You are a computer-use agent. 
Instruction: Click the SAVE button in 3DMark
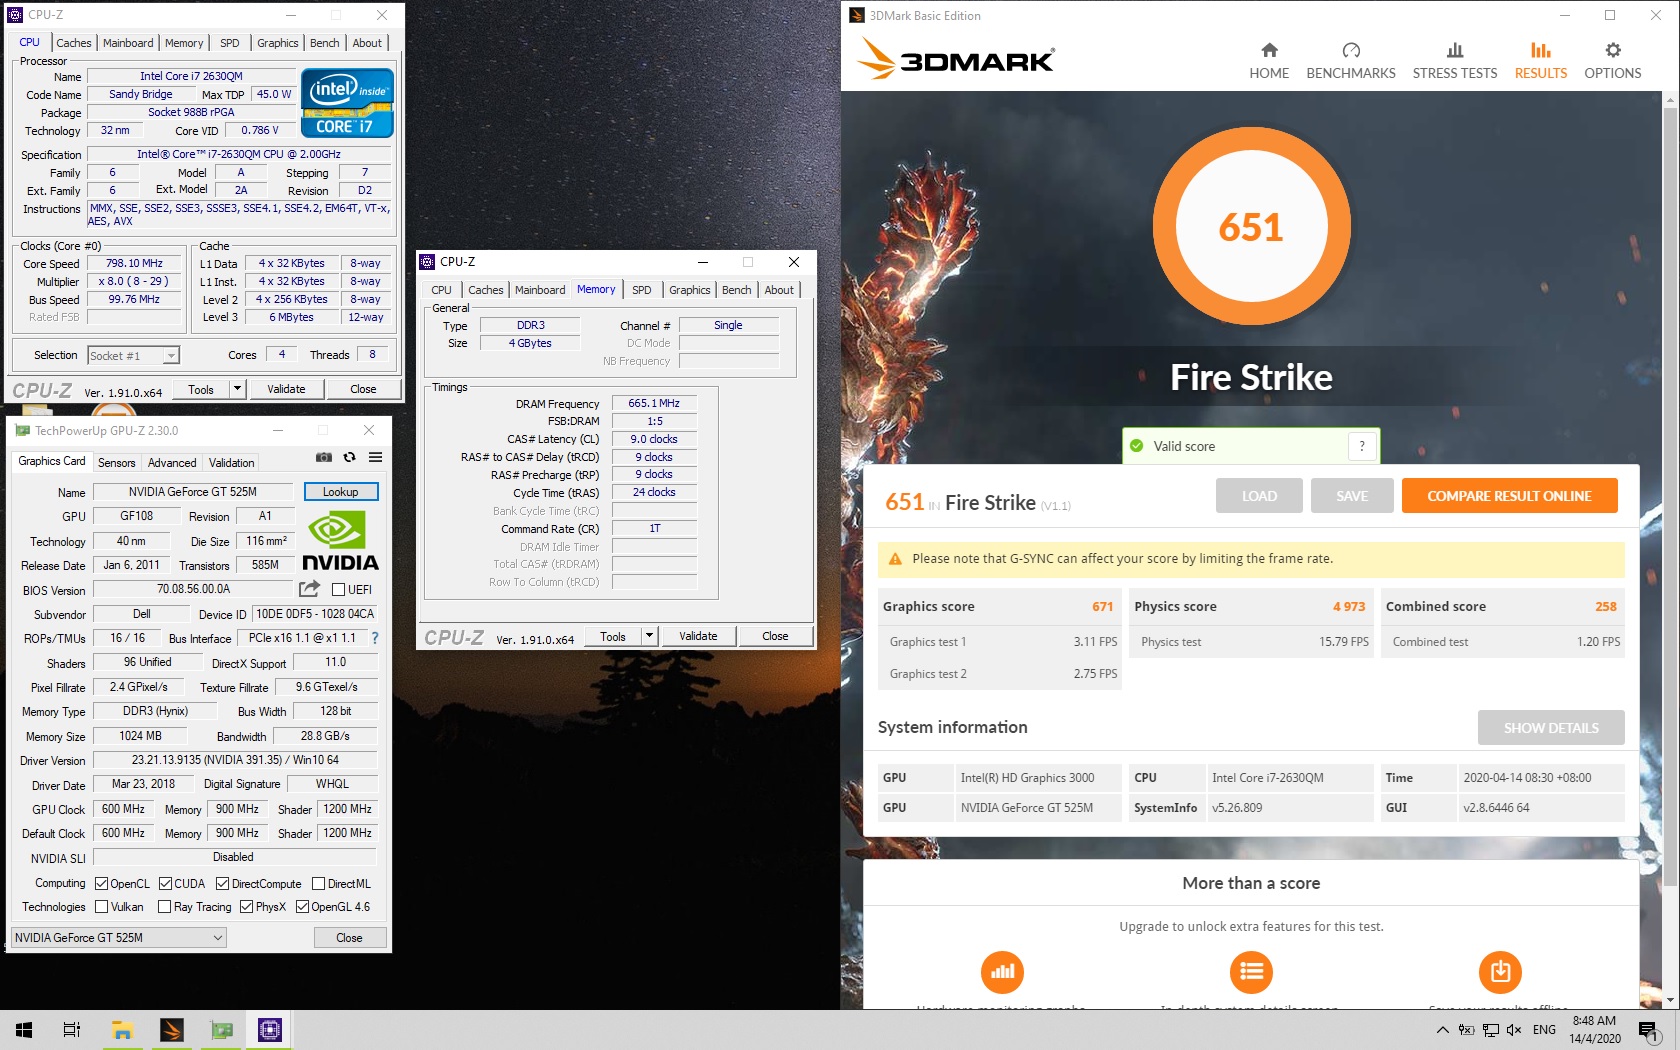[1352, 496]
